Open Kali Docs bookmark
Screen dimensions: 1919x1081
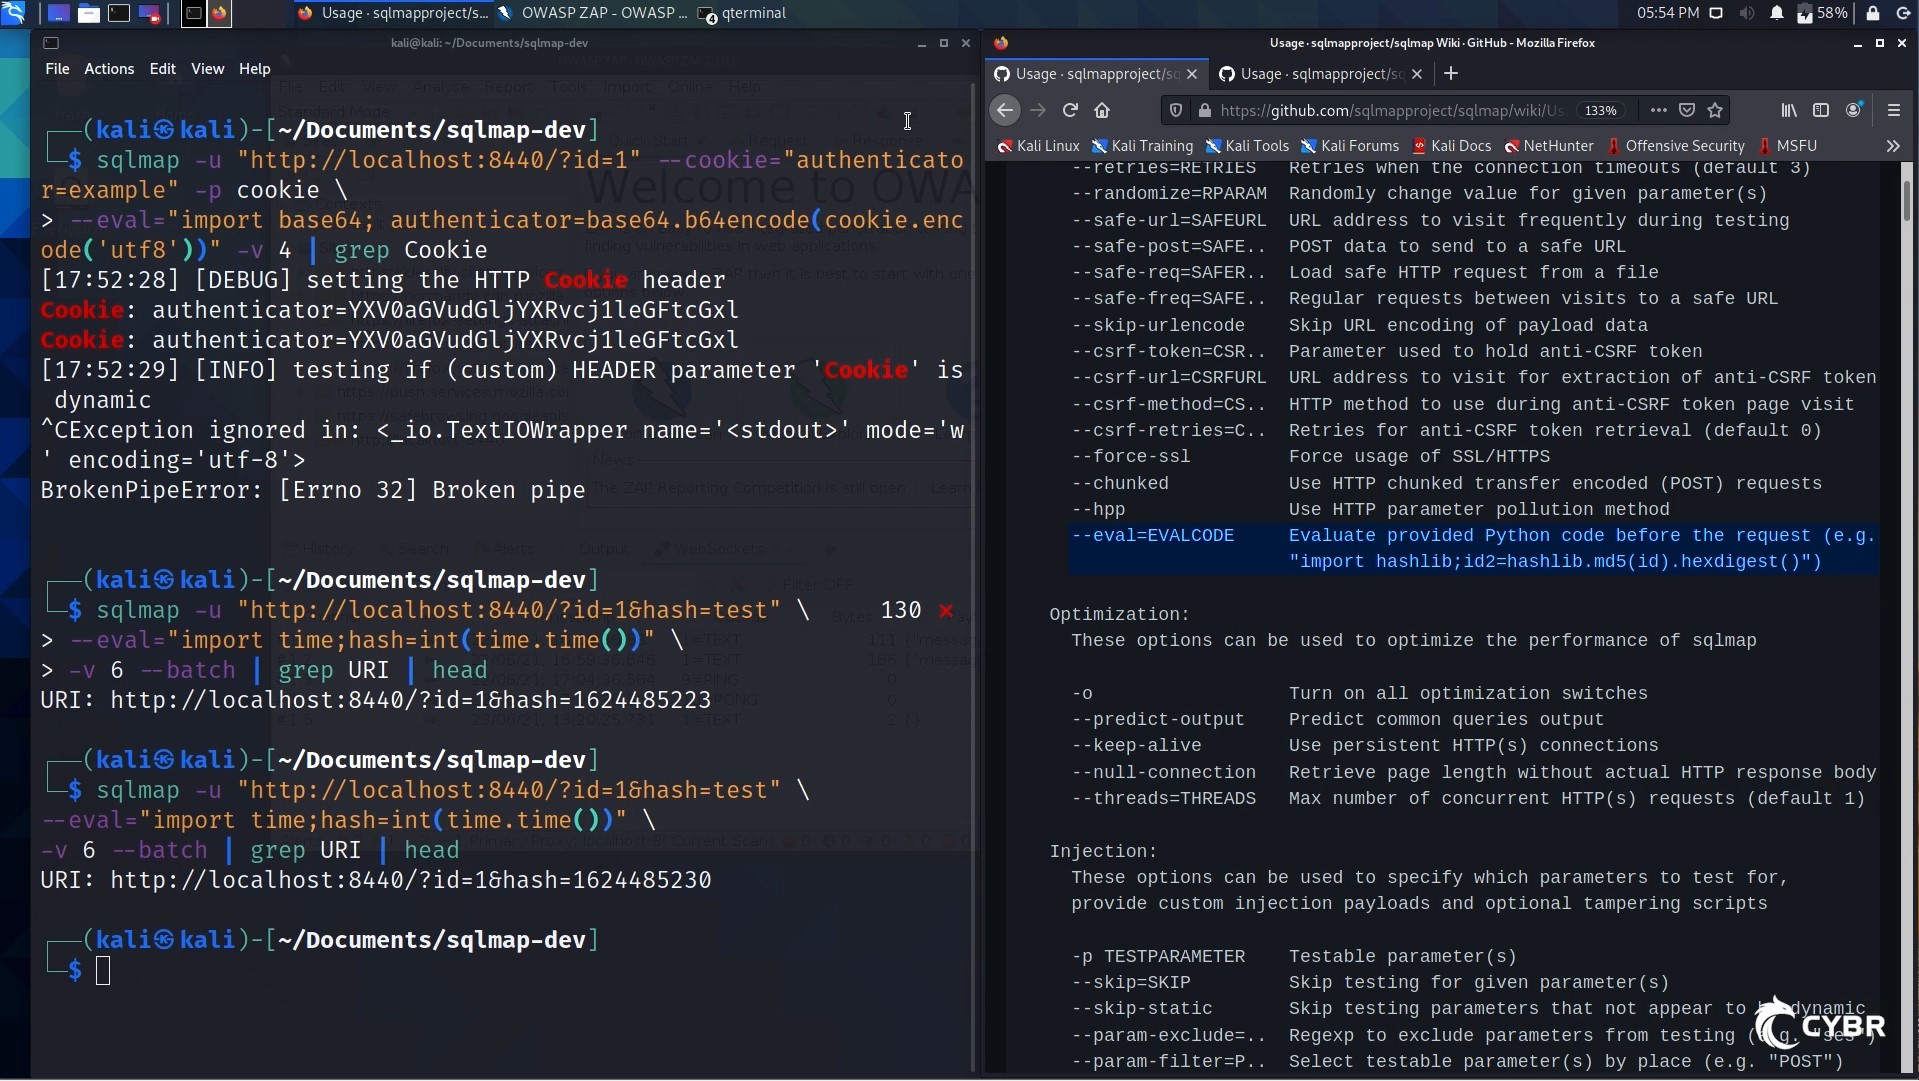tap(1451, 146)
